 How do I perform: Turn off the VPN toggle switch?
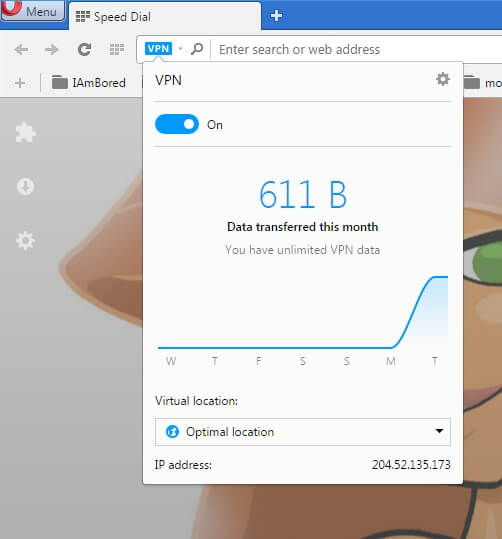coord(177,124)
